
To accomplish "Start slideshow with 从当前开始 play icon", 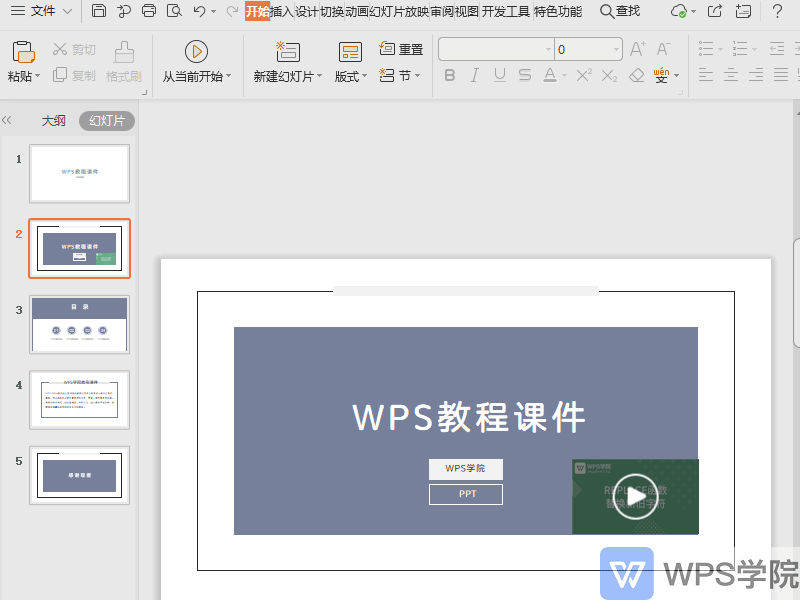I will point(196,53).
